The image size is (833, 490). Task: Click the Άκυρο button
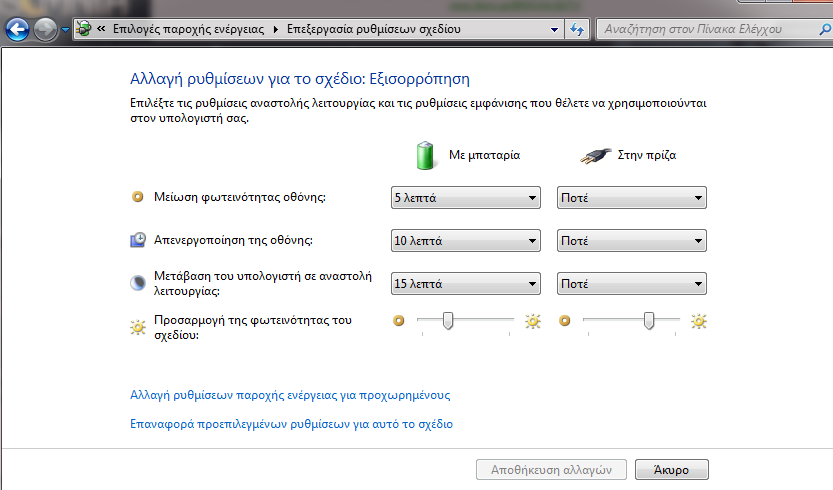[x=672, y=470]
